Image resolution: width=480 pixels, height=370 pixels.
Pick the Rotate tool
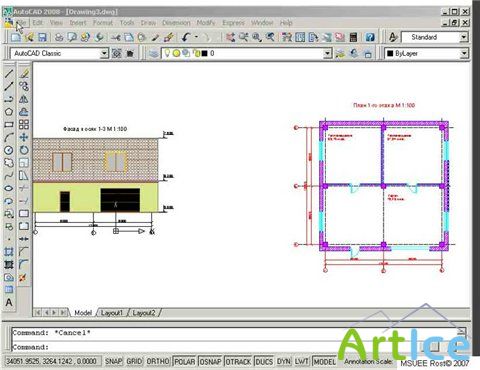pyautogui.click(x=24, y=150)
